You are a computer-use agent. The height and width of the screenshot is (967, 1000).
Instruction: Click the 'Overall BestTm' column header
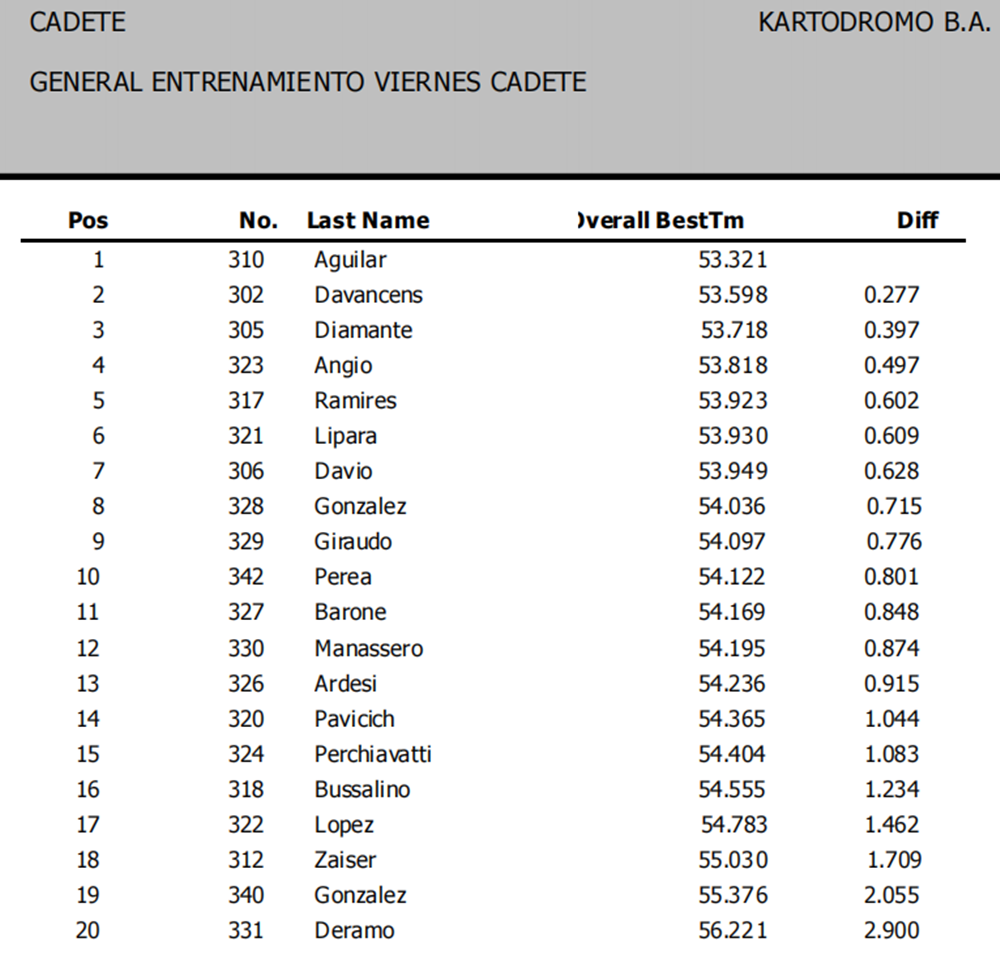coord(661,221)
